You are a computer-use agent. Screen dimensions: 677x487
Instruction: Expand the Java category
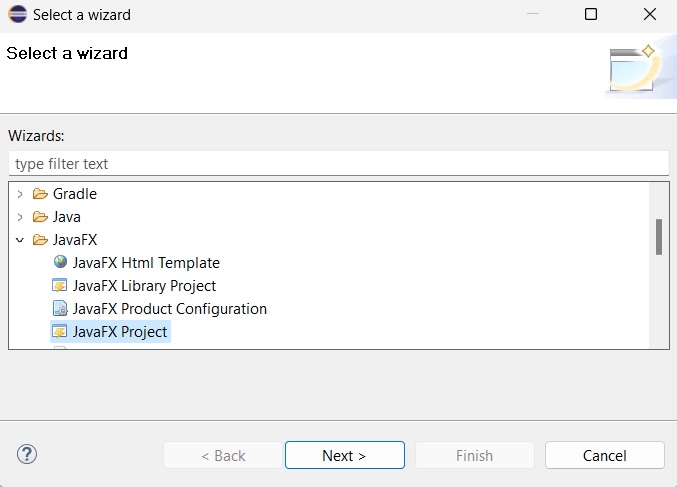pos(20,217)
